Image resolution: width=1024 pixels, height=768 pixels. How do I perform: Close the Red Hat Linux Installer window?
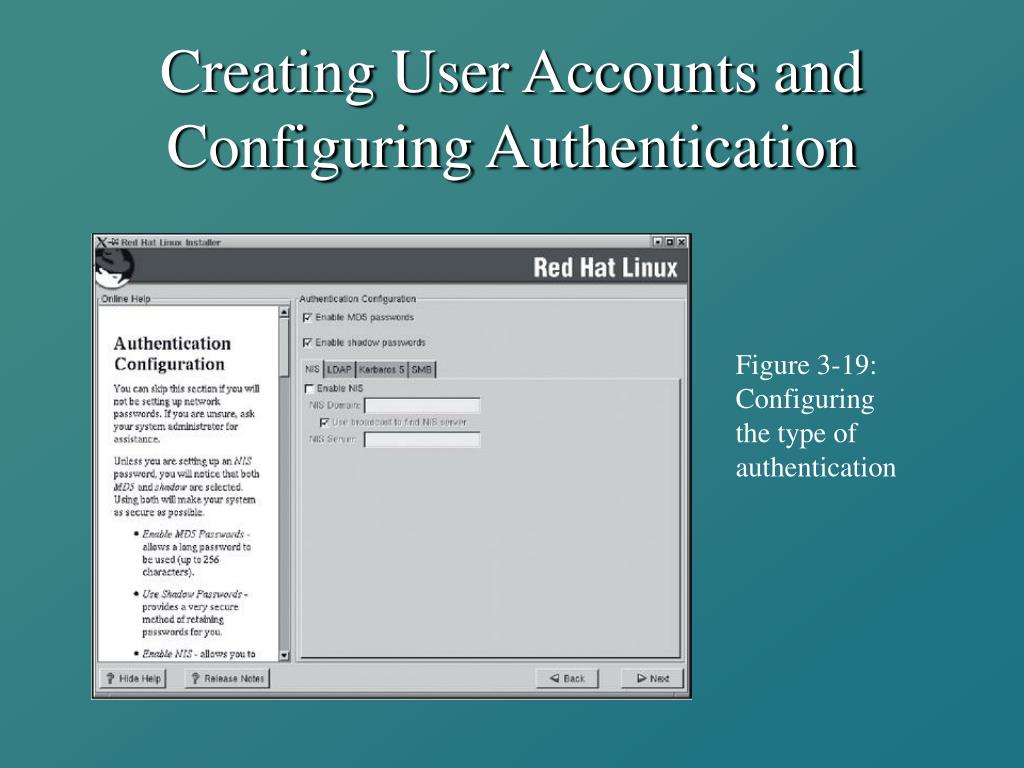(681, 242)
